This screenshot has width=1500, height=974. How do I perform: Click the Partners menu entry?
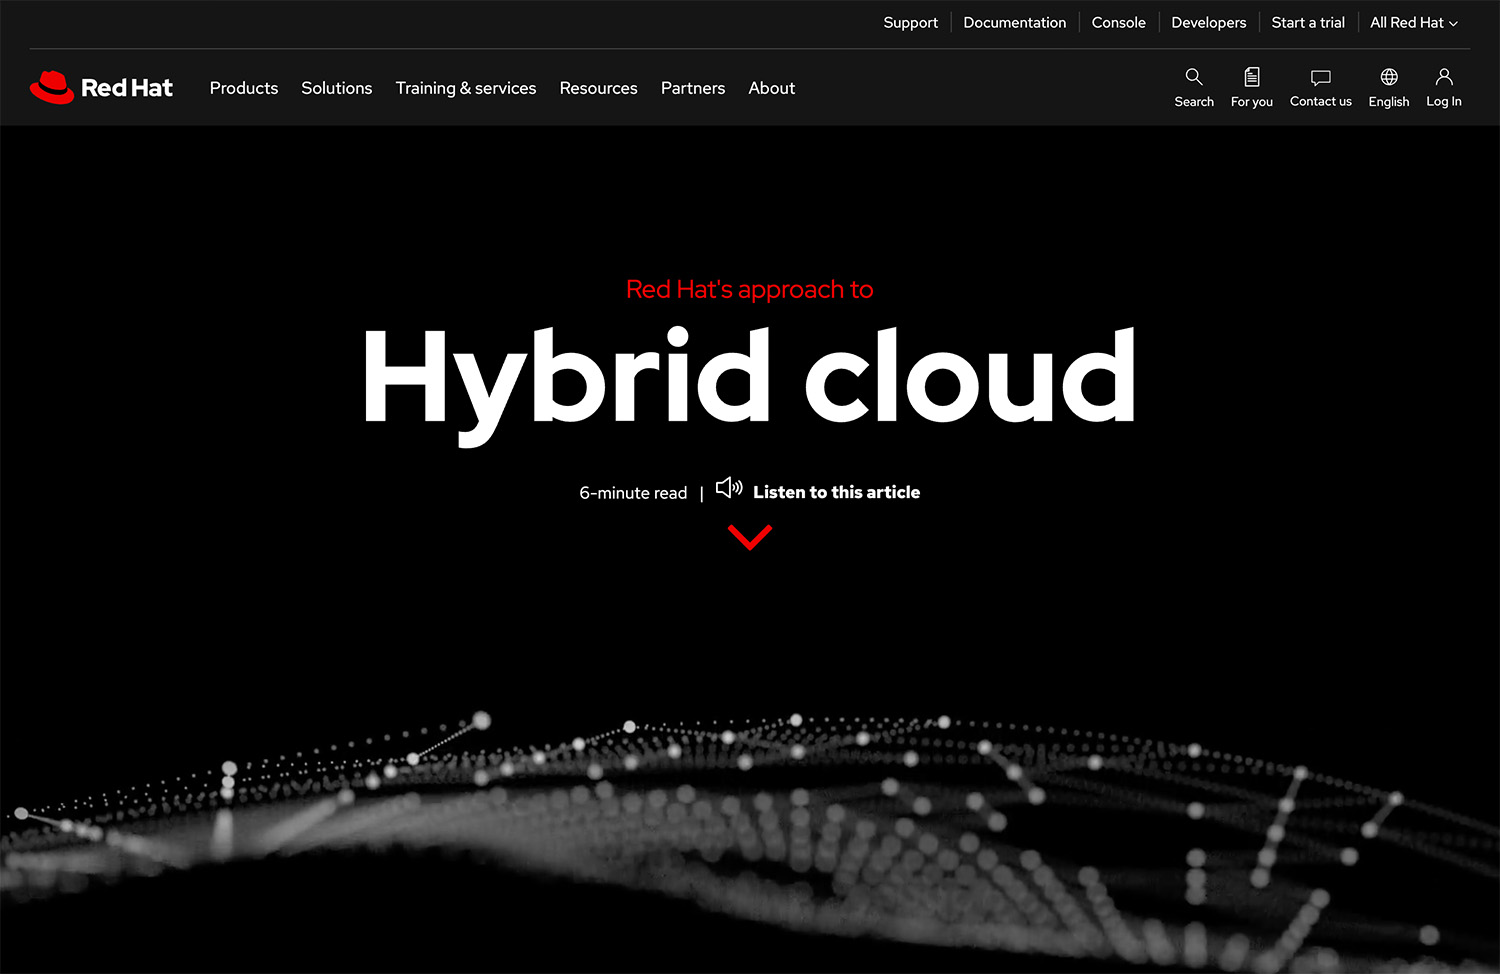(x=692, y=88)
